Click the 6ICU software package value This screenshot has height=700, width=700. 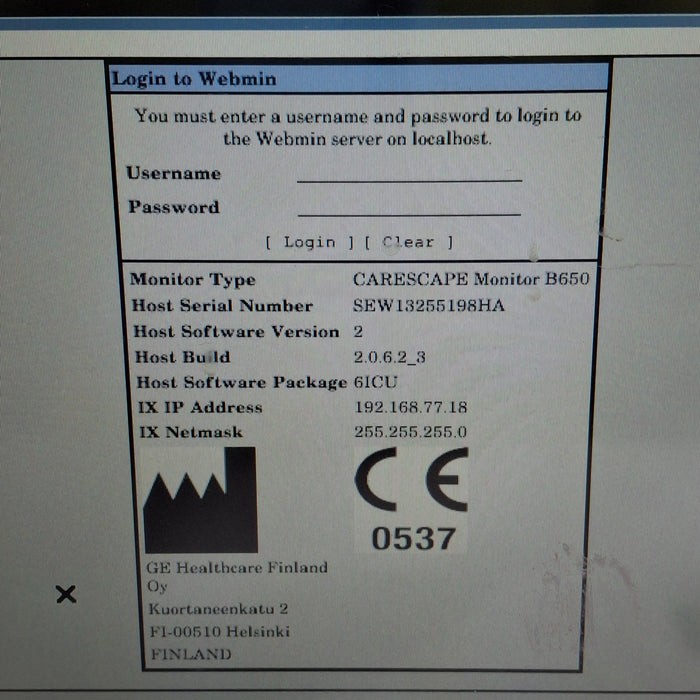tap(375, 382)
